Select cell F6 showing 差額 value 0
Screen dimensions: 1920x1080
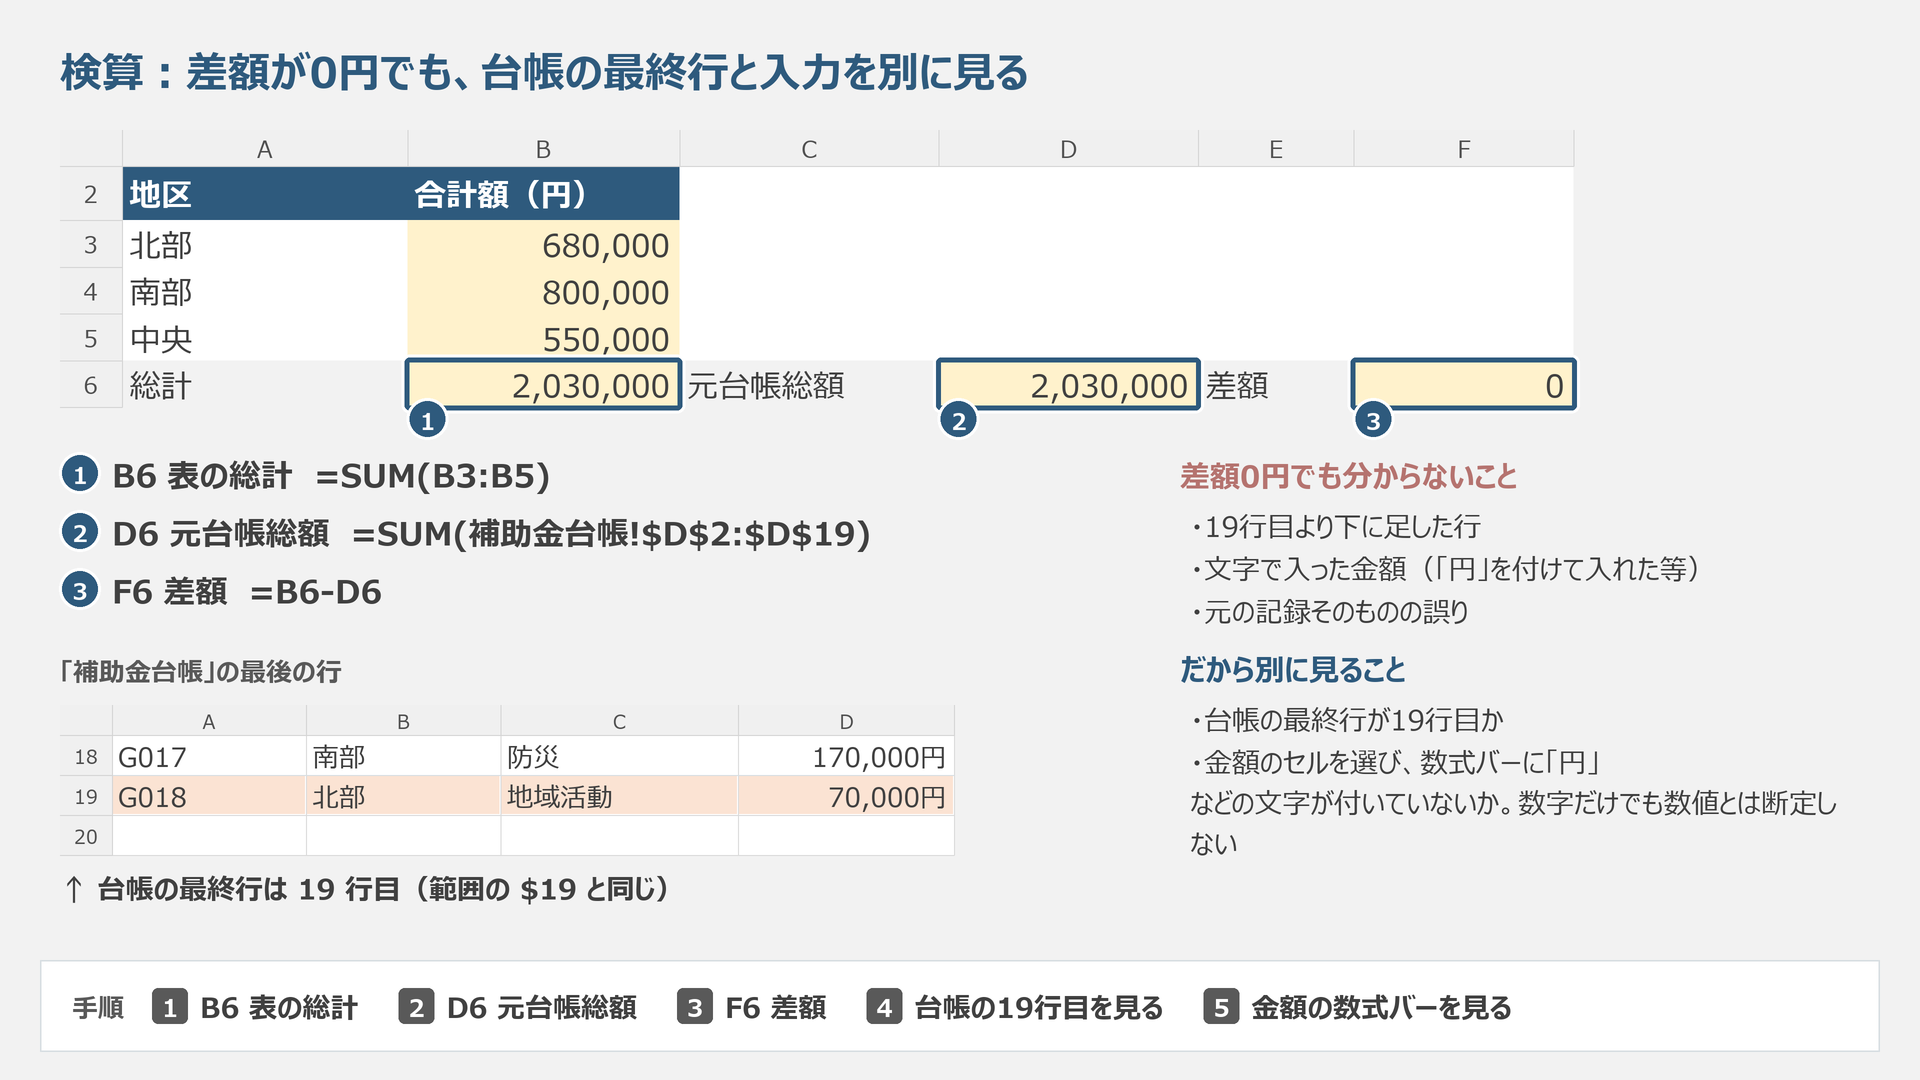[1463, 385]
